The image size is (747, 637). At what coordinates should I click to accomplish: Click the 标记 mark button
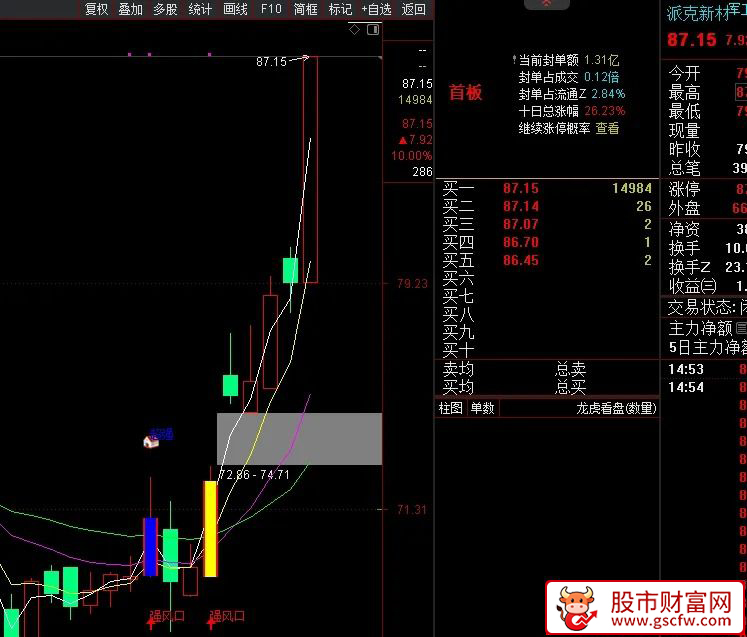coord(340,9)
